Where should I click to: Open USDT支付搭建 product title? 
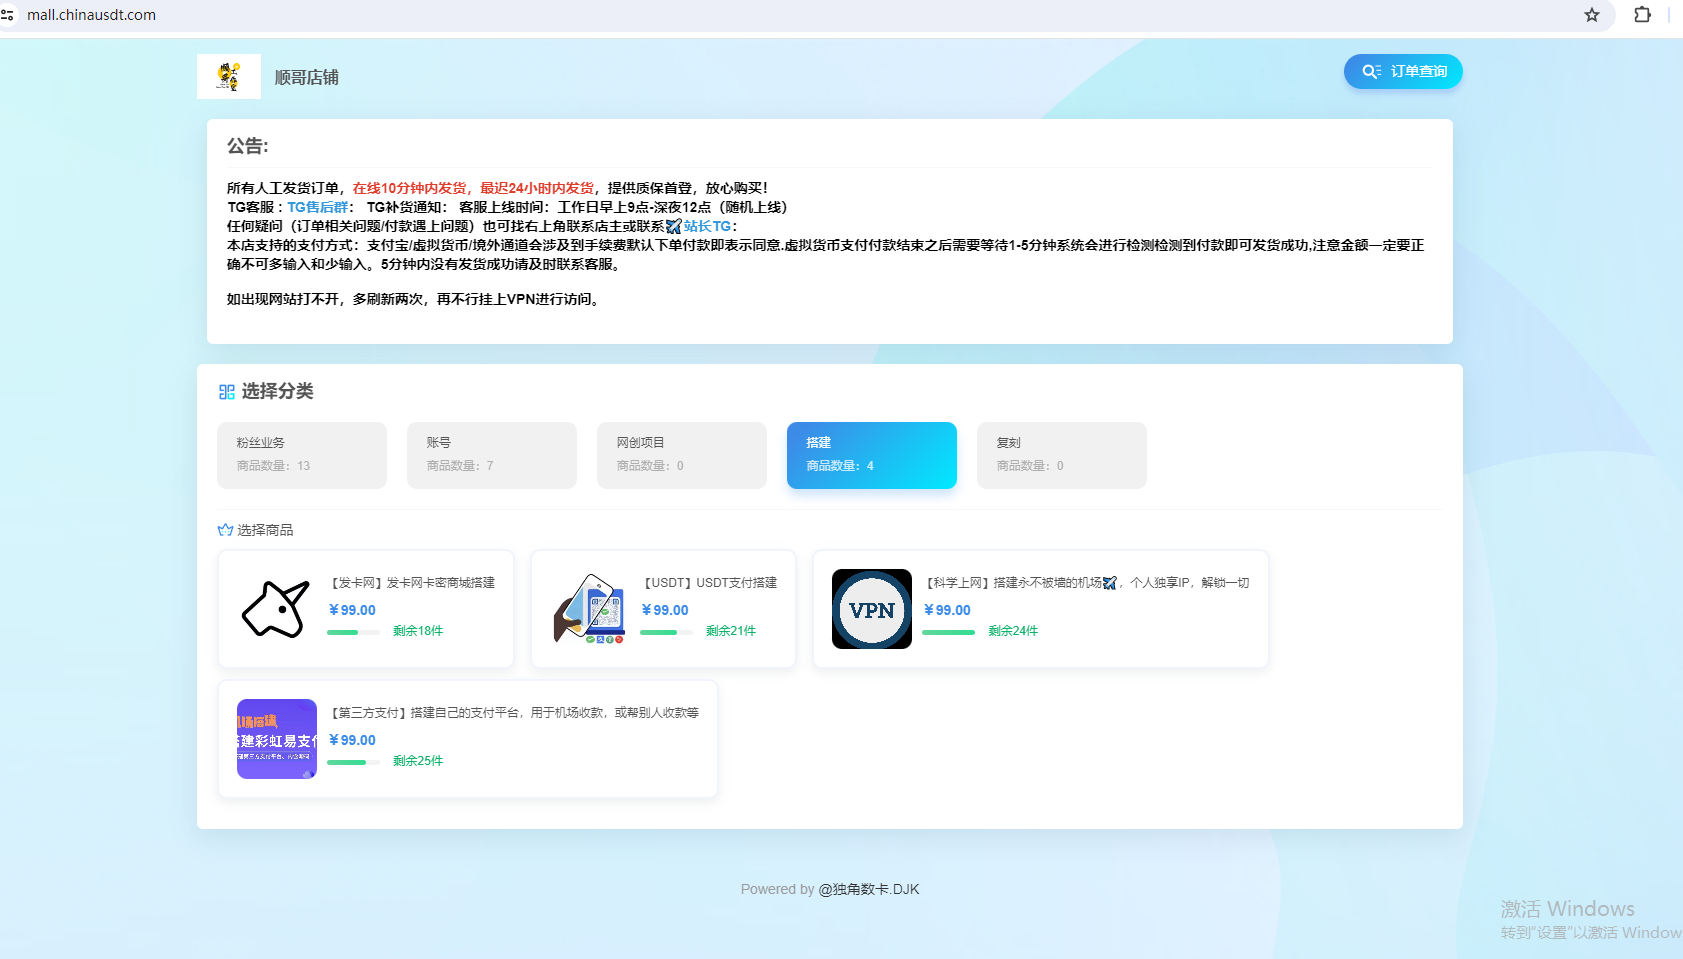710,583
